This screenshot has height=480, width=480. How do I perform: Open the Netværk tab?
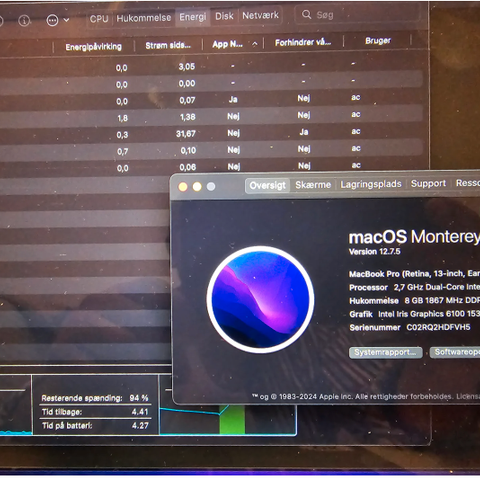(x=260, y=15)
